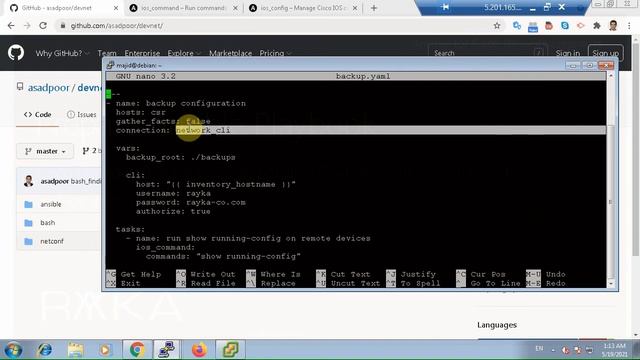640x360 pixels.
Task: Open the Python taskbar icon
Action: click(230, 350)
